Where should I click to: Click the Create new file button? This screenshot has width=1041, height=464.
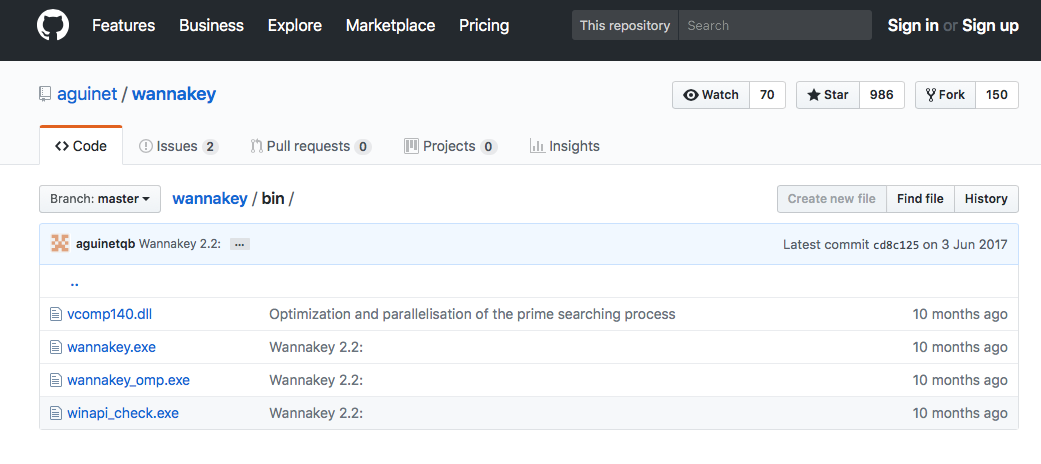[x=832, y=198]
